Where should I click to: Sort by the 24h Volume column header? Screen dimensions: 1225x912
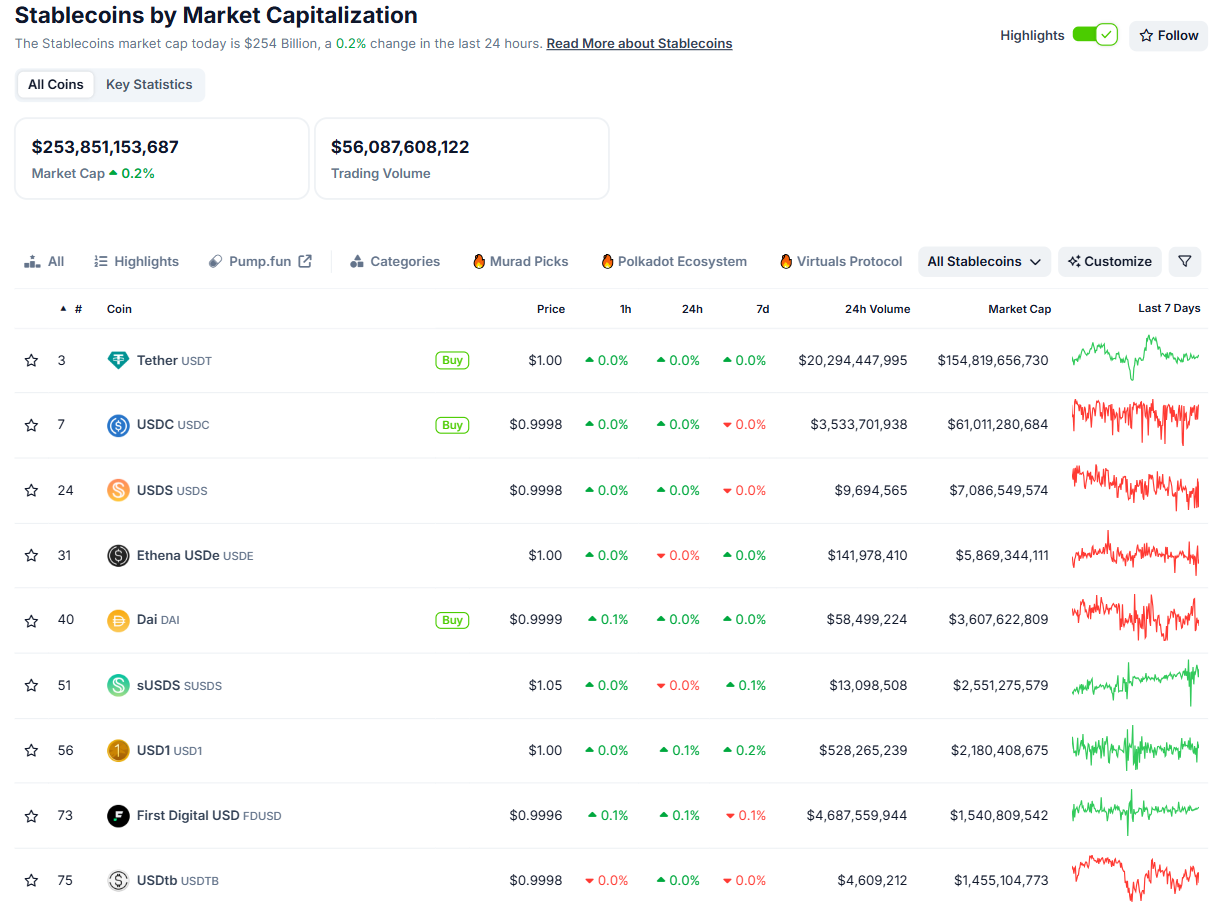click(877, 309)
